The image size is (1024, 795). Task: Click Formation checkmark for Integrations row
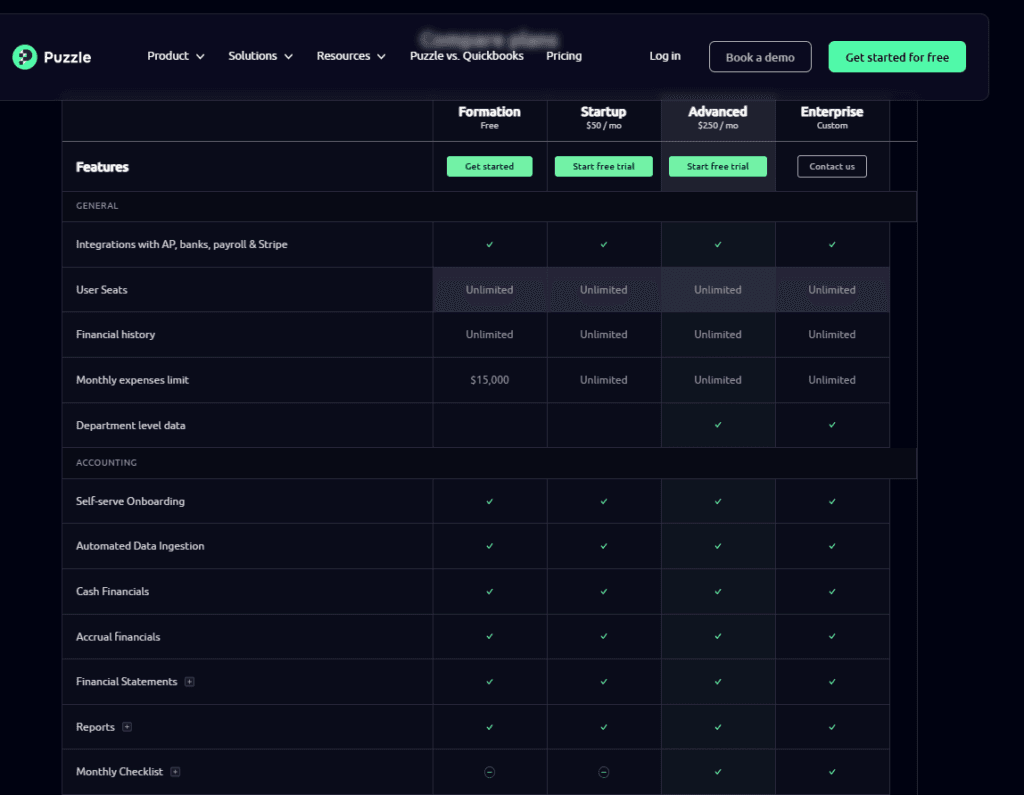(489, 245)
